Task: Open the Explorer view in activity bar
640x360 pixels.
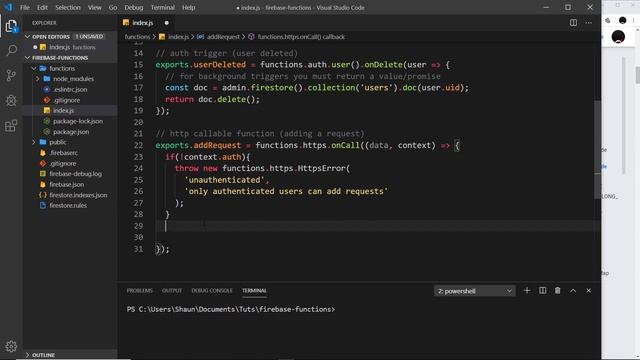Action: coord(11,27)
